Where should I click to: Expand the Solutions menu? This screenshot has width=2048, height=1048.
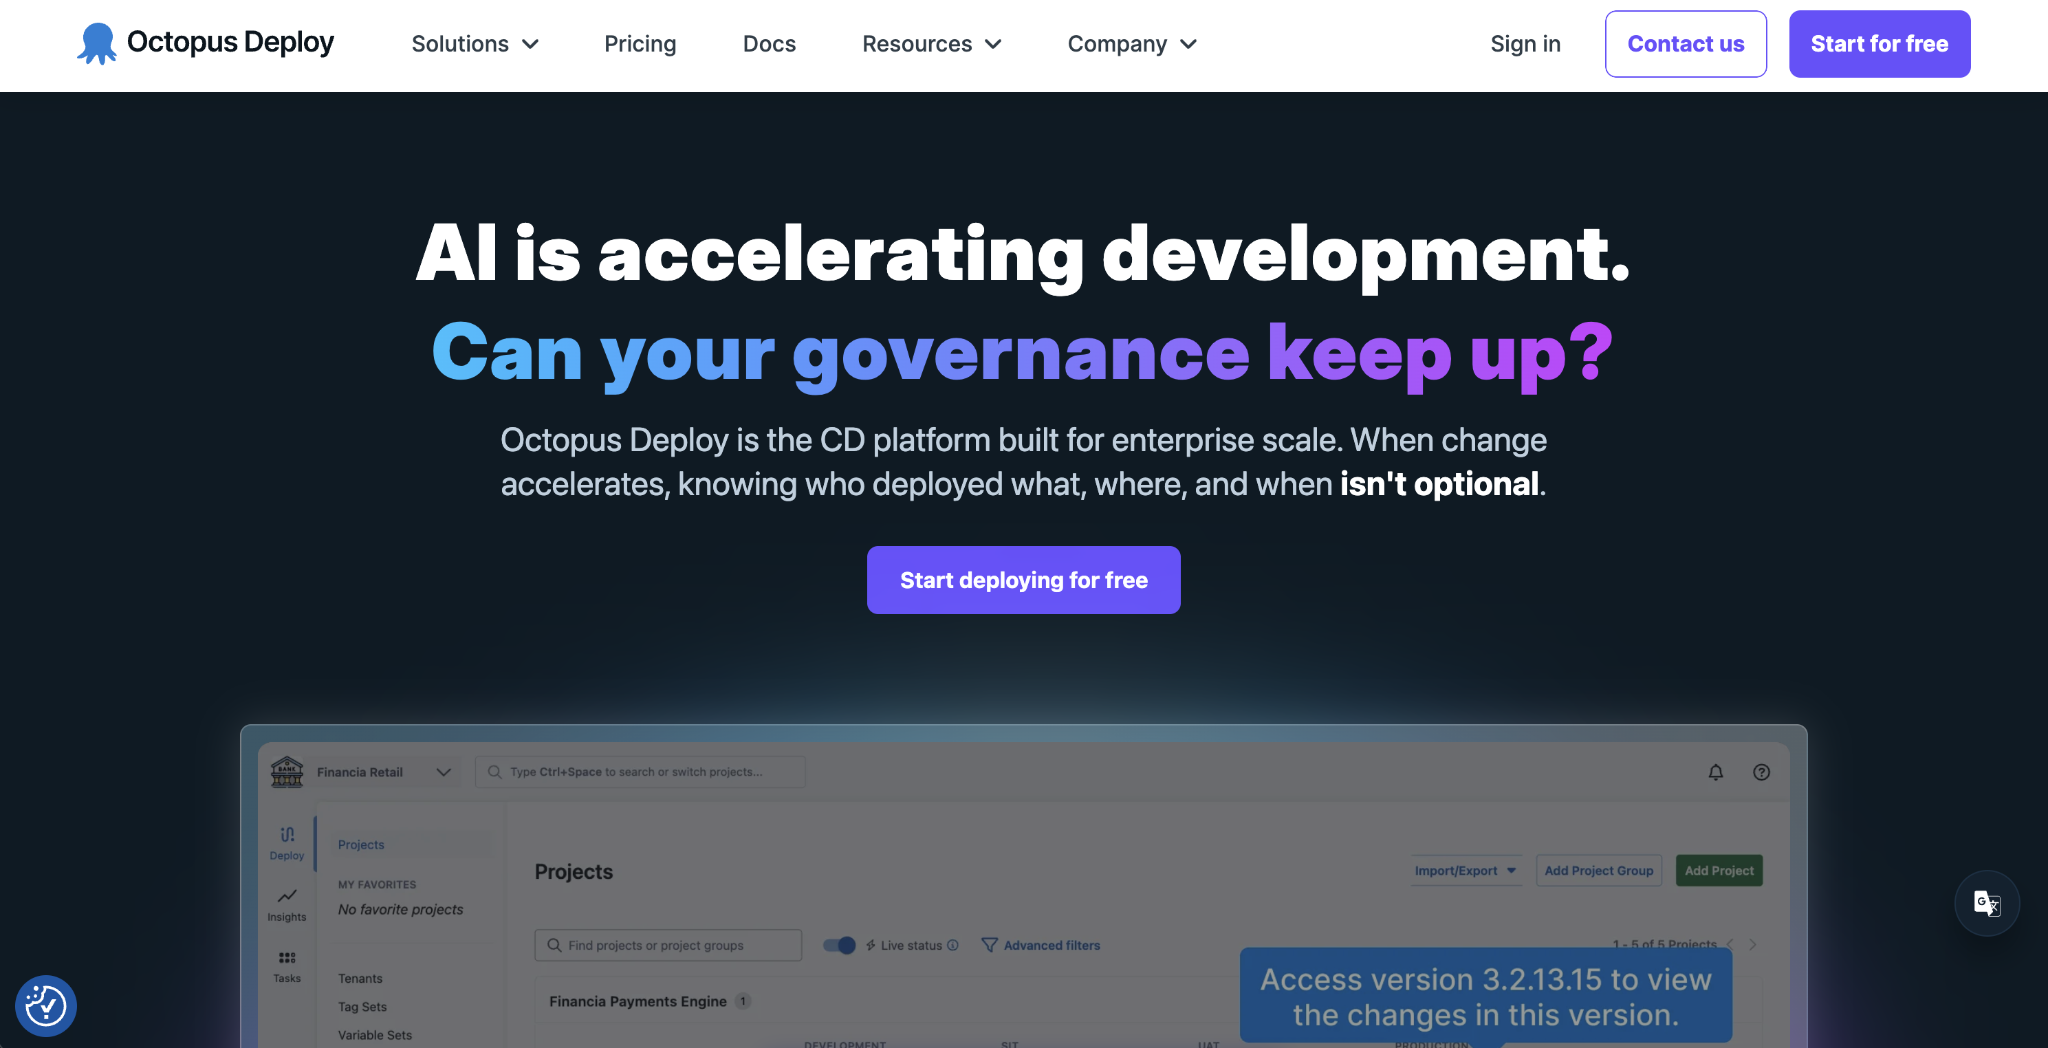[x=475, y=44]
